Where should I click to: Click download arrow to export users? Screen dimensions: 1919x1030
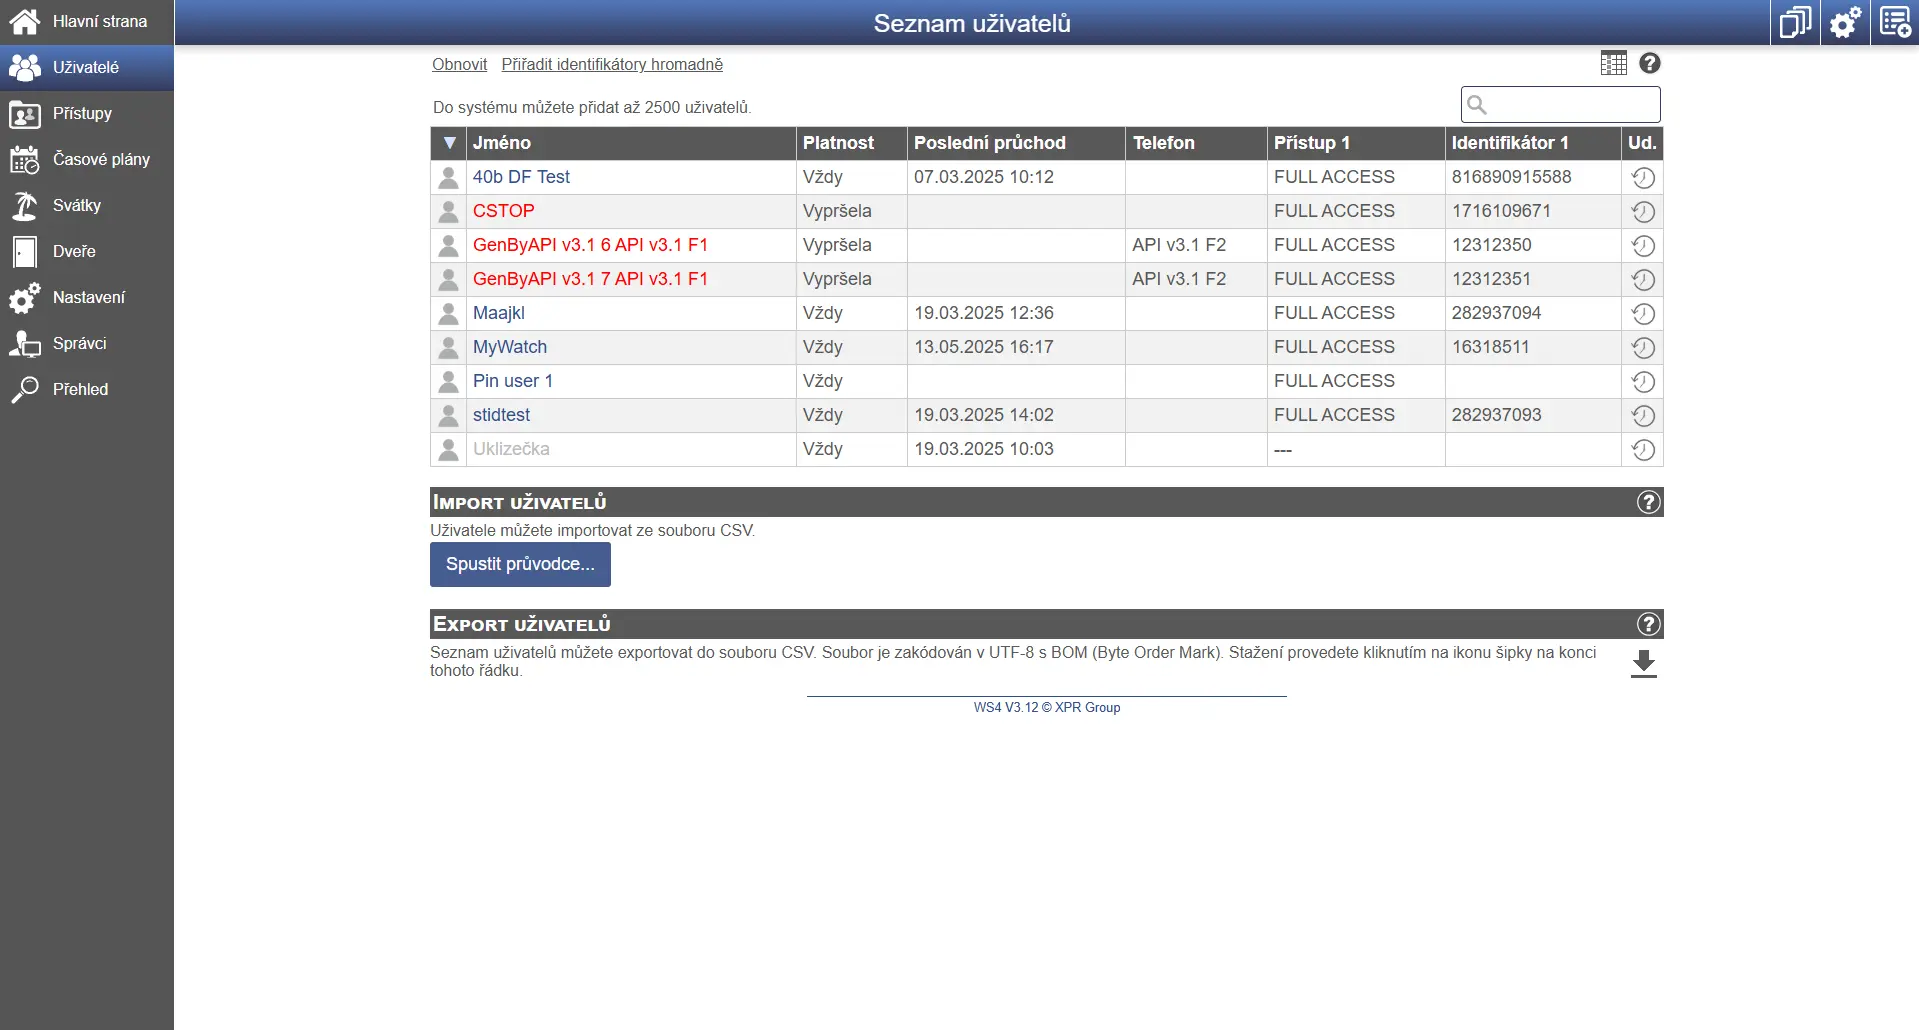pos(1643,664)
